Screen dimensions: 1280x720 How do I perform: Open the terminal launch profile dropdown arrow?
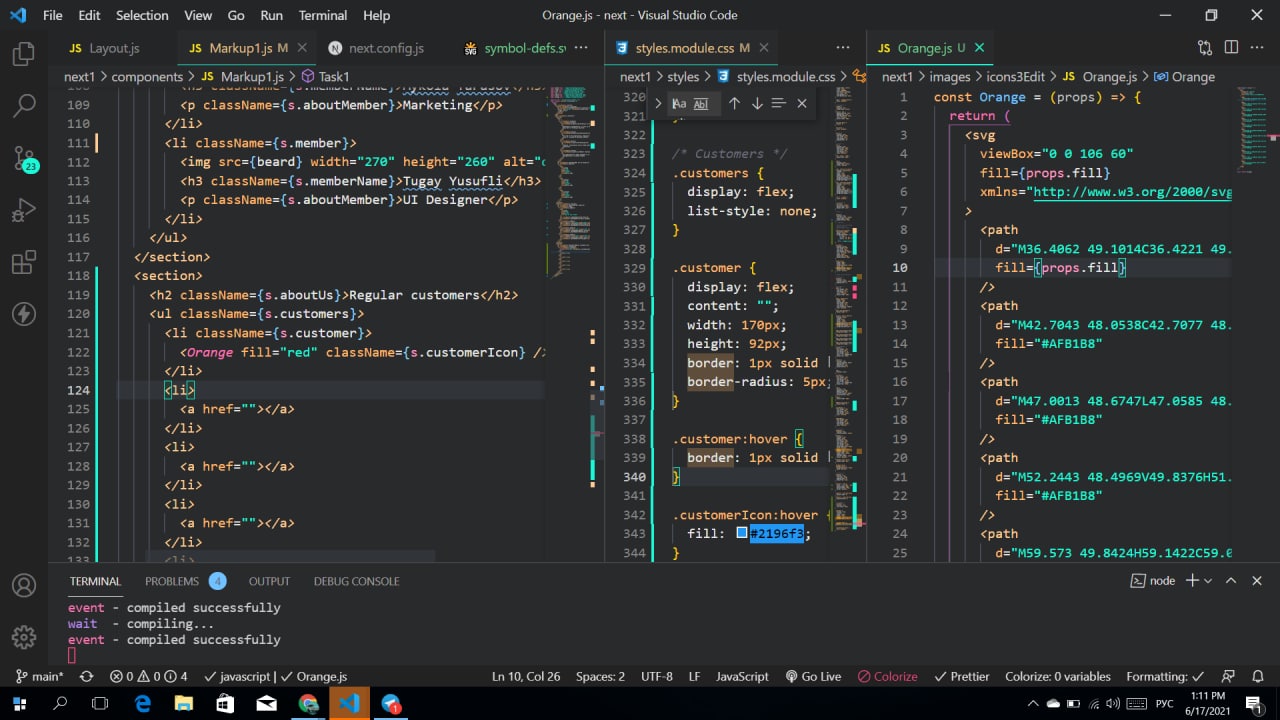tap(1208, 580)
